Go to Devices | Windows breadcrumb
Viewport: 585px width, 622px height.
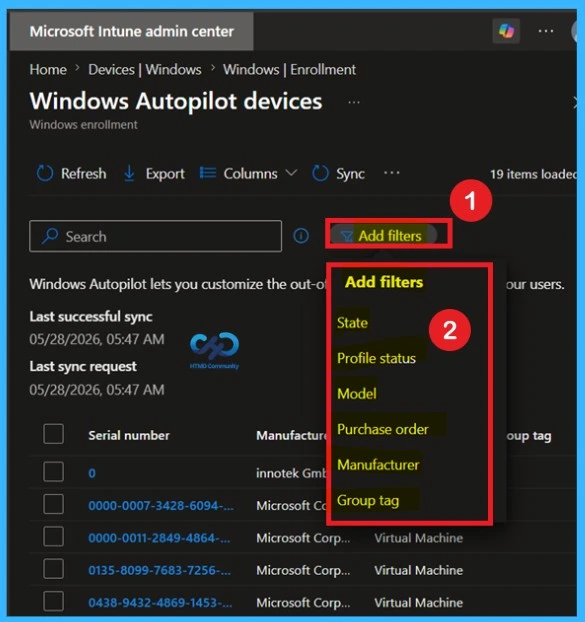pos(145,70)
